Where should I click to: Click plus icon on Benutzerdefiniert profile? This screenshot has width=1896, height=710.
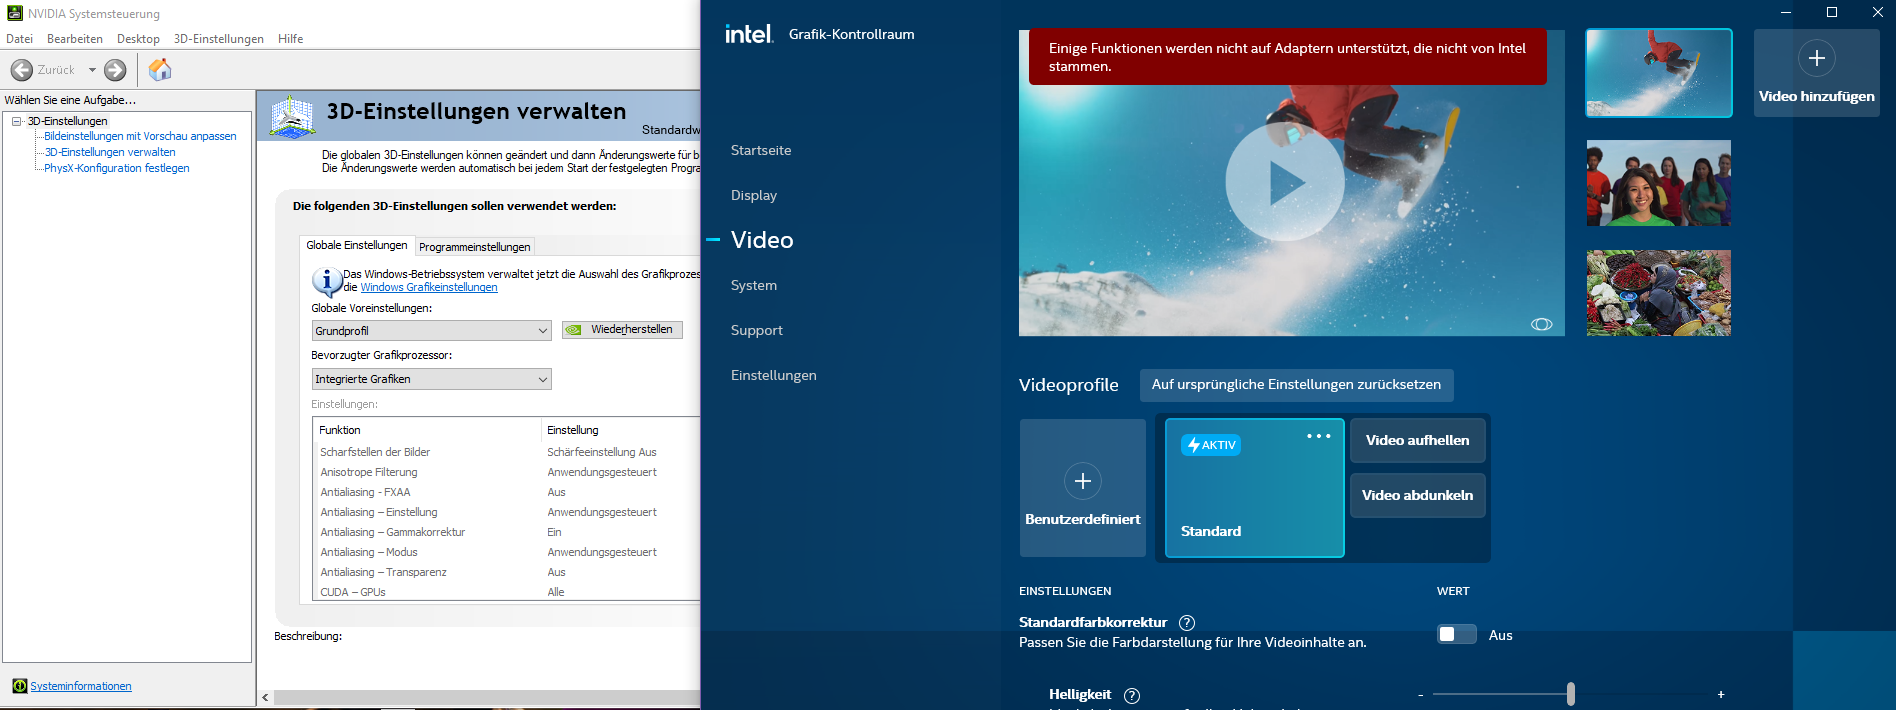click(x=1083, y=481)
